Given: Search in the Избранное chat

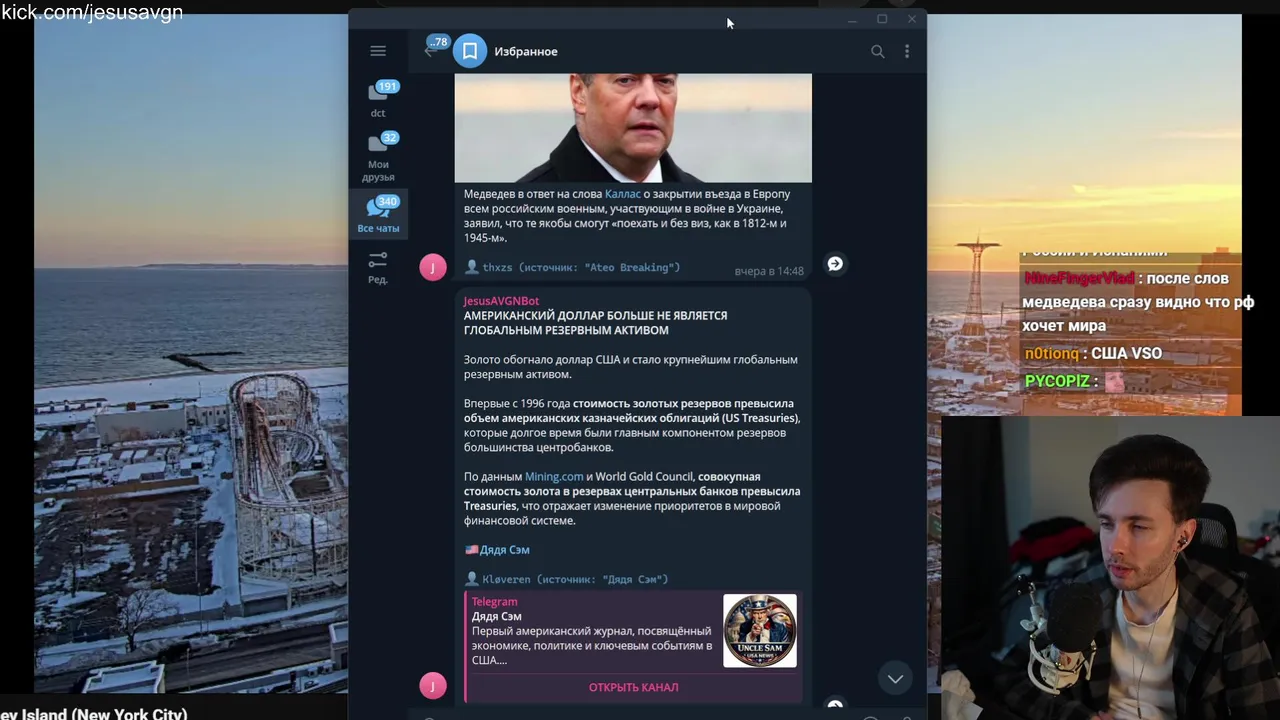Looking at the screenshot, I should pyautogui.click(x=877, y=51).
